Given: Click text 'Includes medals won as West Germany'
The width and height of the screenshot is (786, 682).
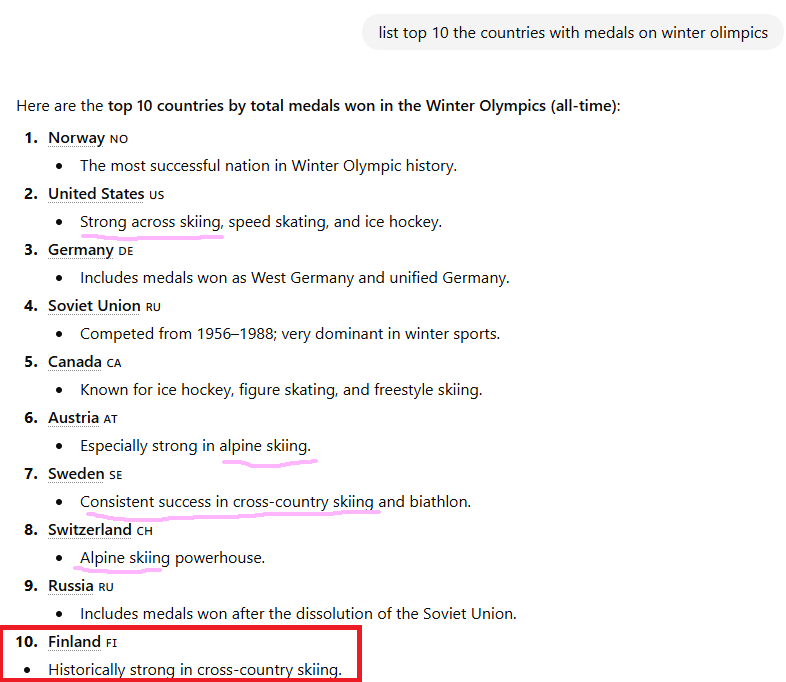Looking at the screenshot, I should (217, 278).
